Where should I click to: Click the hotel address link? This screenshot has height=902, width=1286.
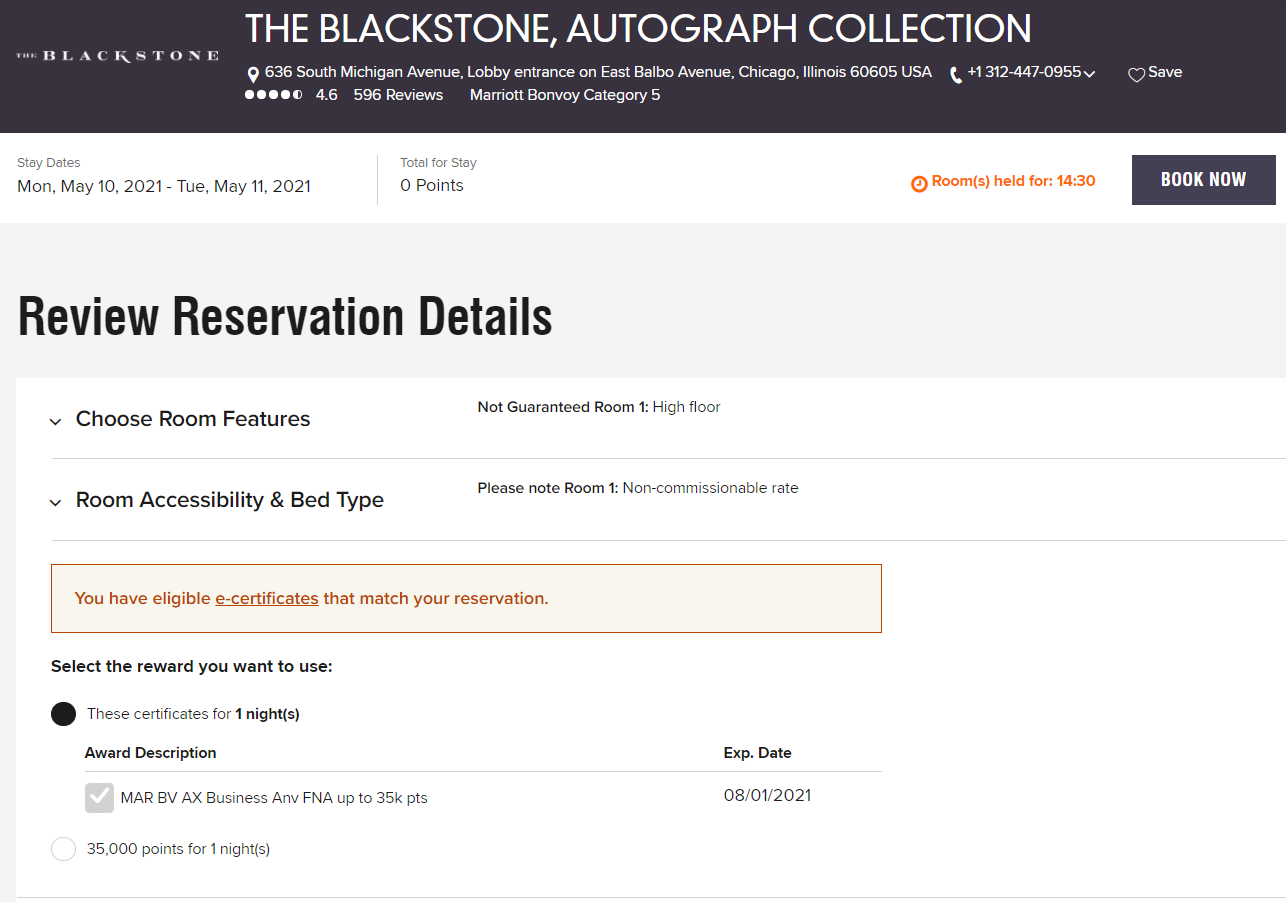[598, 72]
